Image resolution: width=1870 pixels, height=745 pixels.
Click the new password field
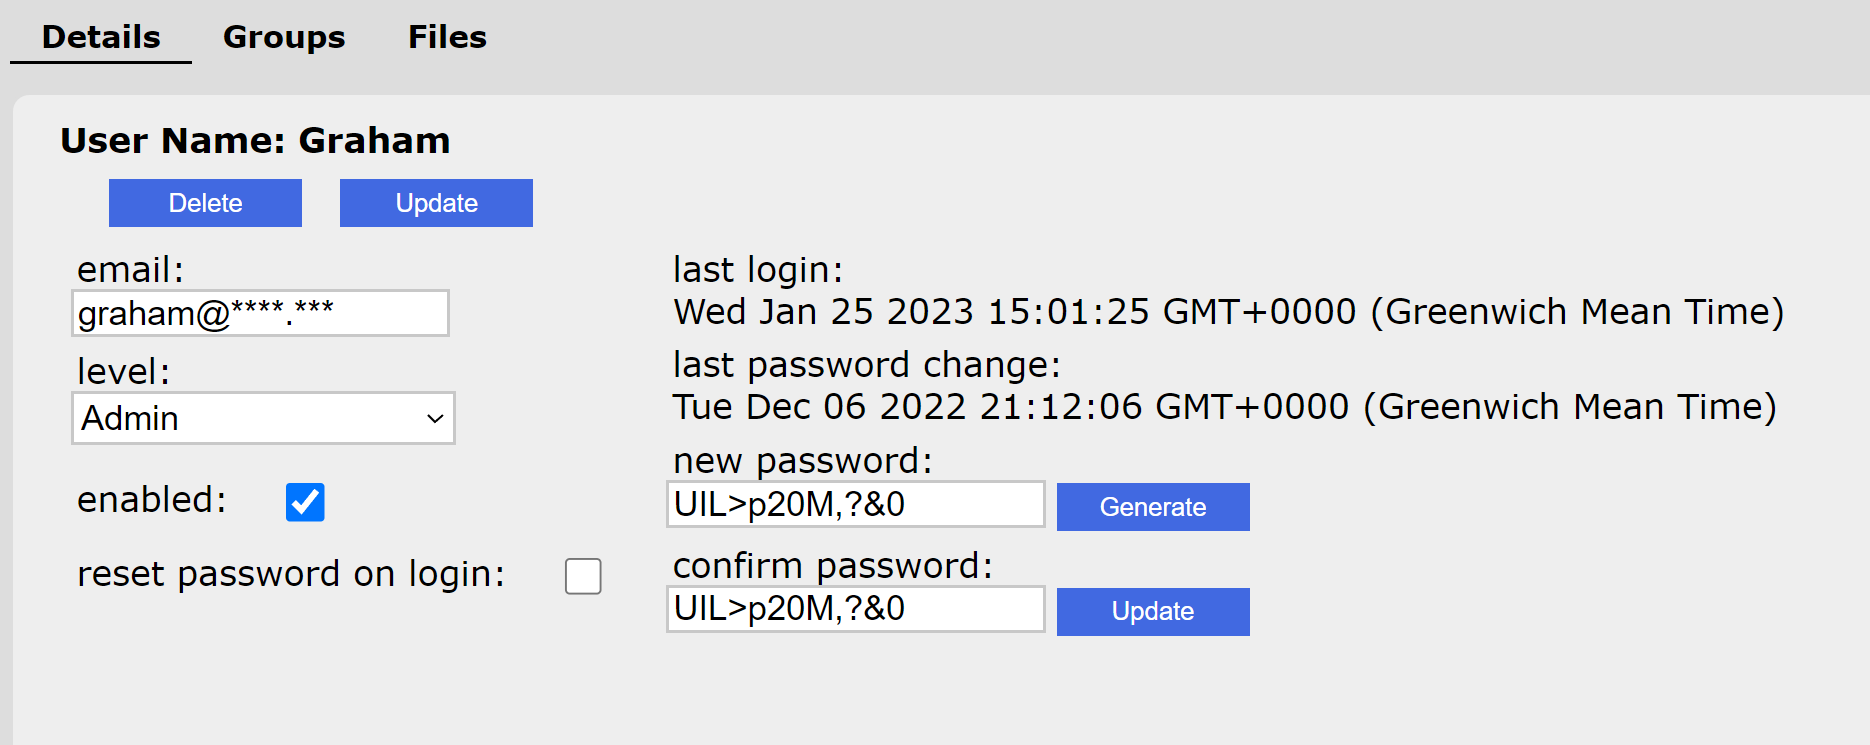coord(855,504)
